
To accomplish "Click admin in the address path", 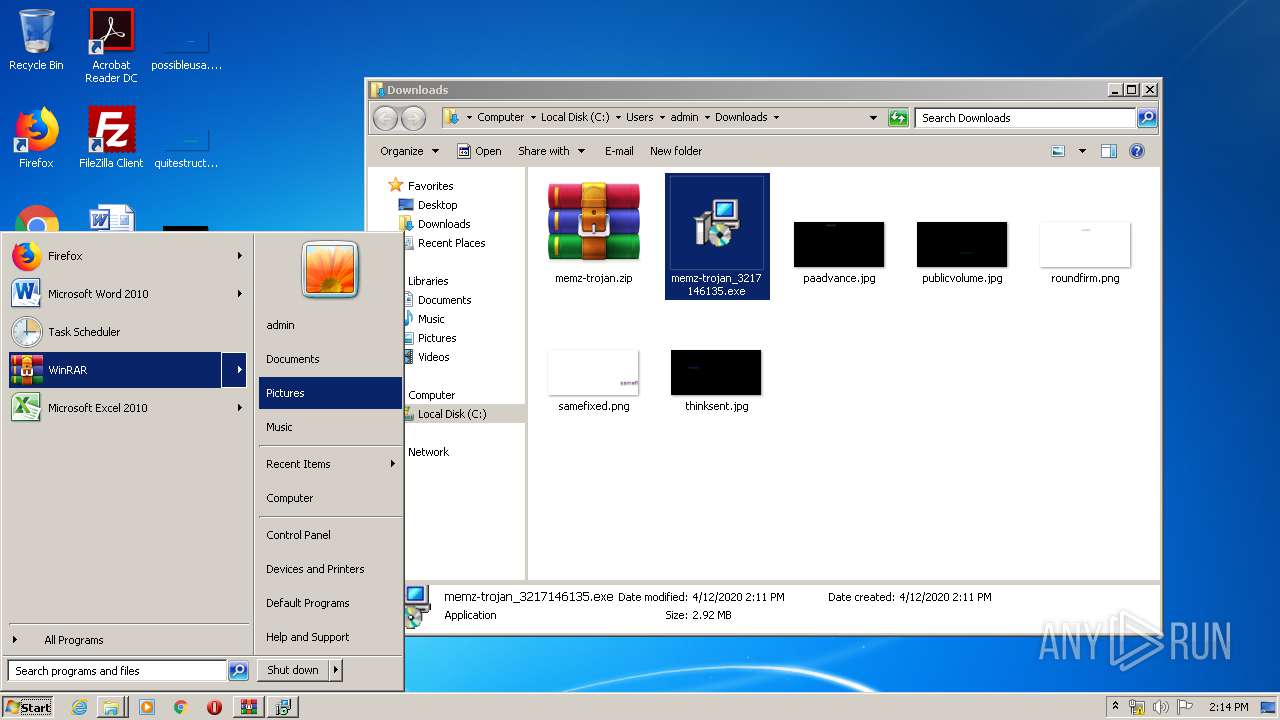I will [x=684, y=117].
